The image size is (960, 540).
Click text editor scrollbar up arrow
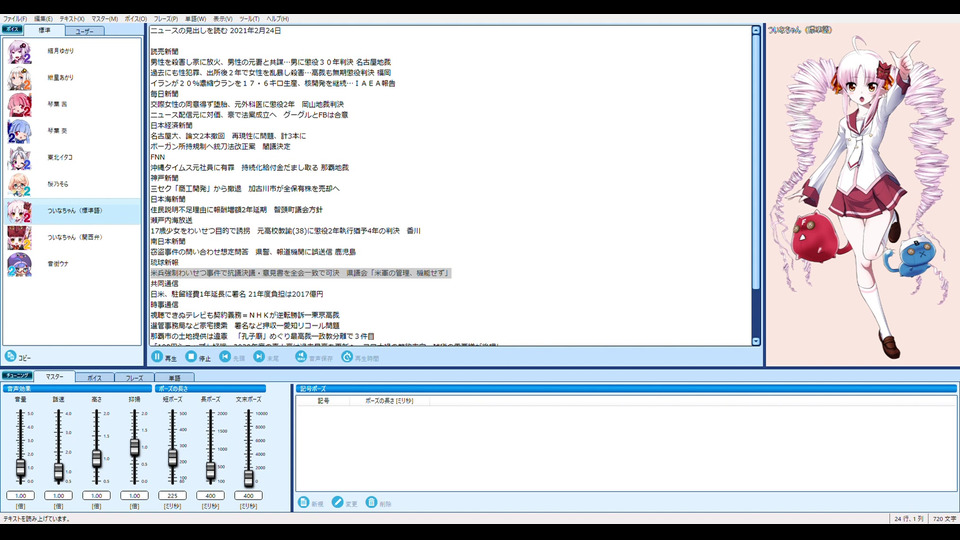(756, 30)
